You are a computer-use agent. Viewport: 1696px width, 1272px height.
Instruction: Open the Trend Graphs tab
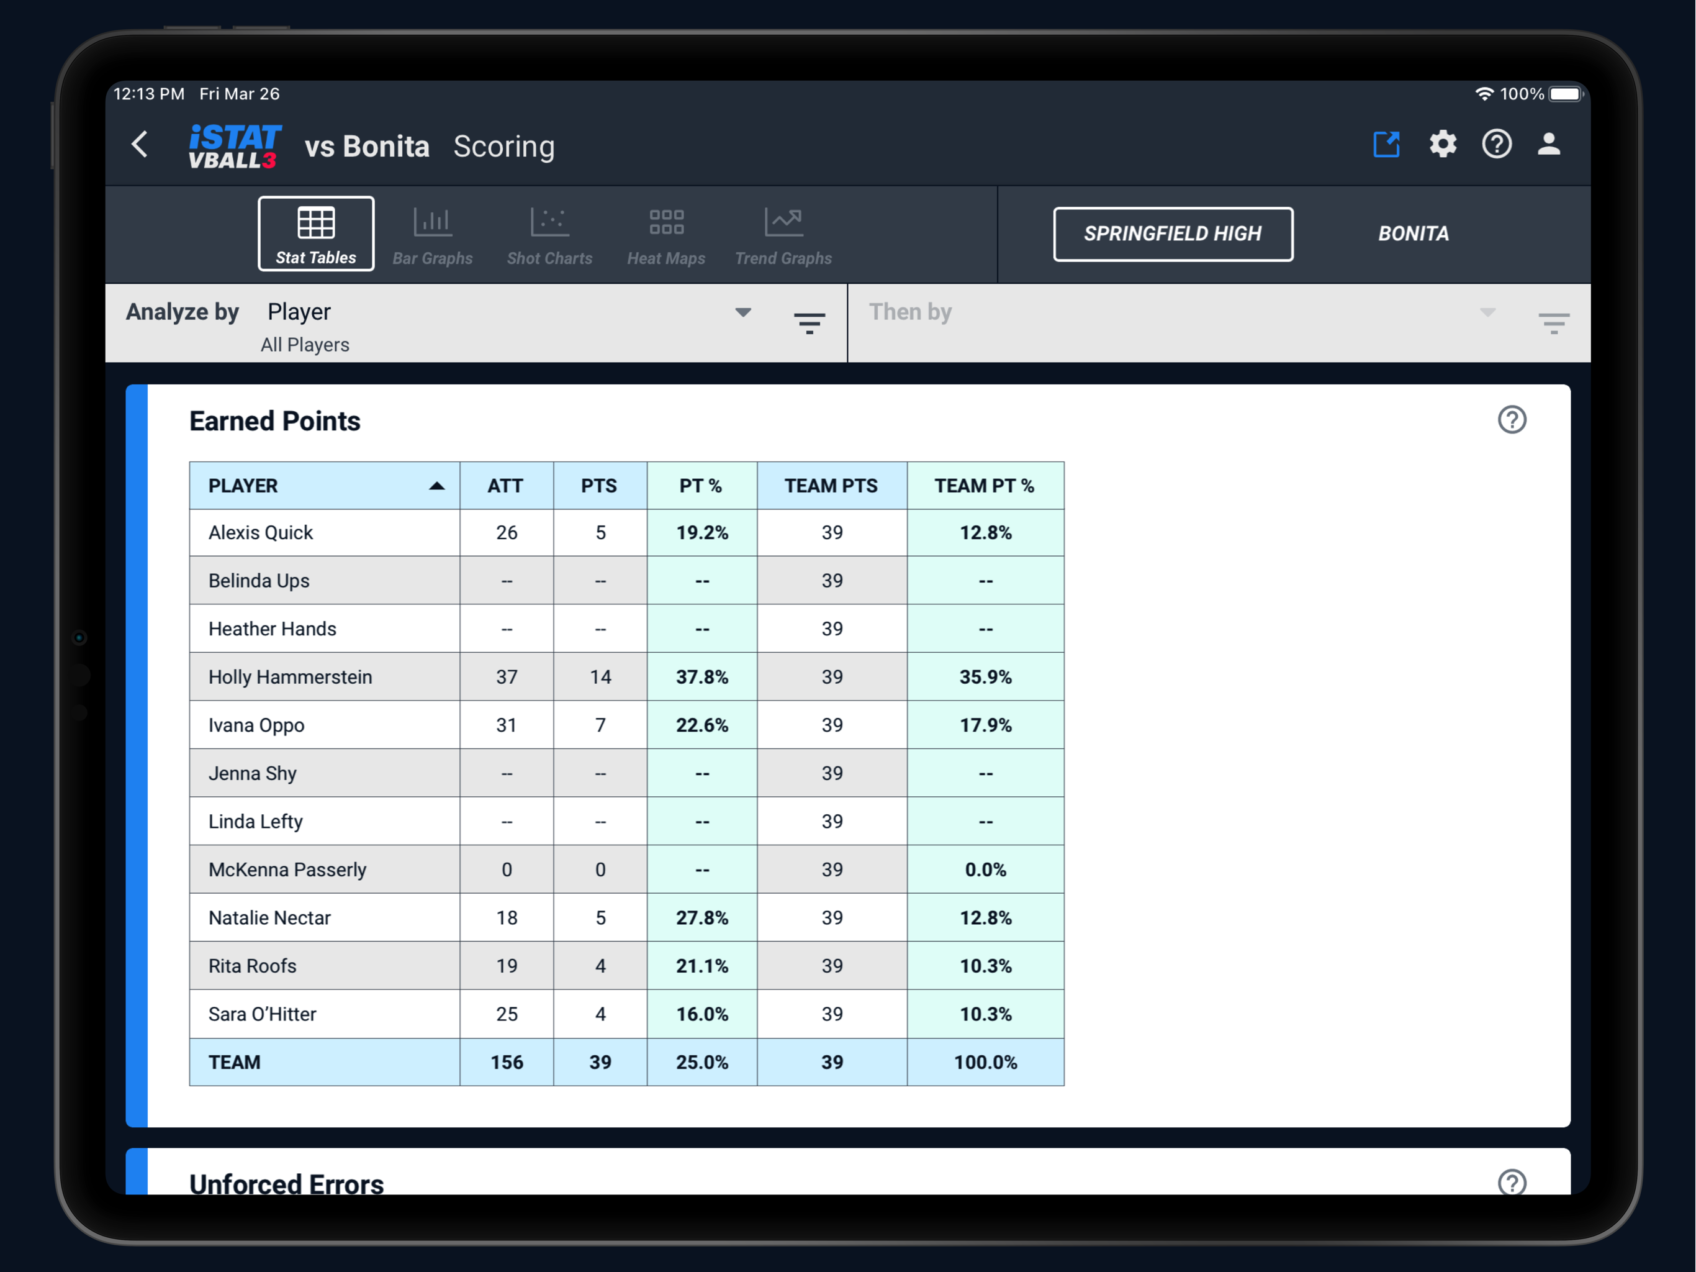tap(783, 235)
